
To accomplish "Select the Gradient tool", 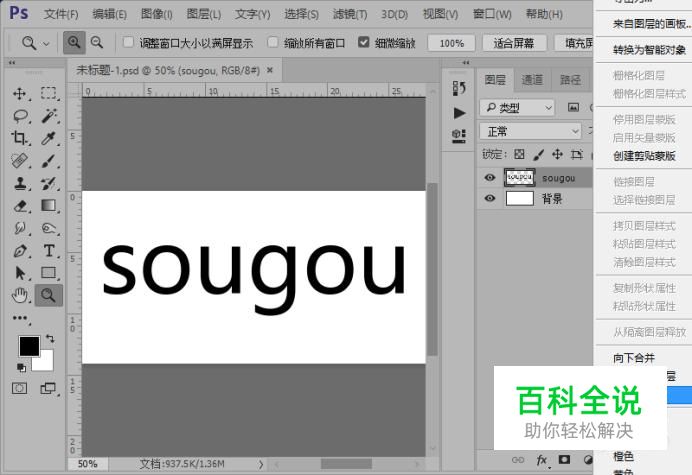I will click(48, 205).
